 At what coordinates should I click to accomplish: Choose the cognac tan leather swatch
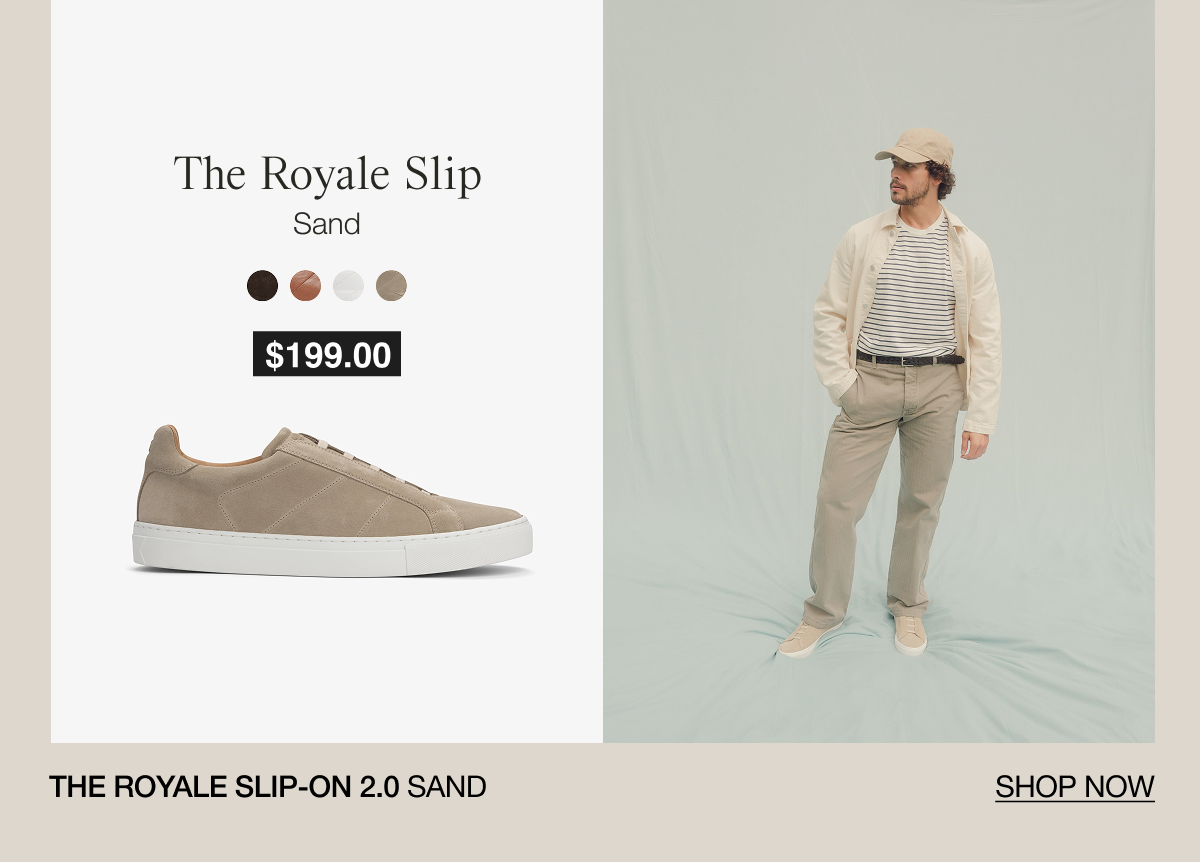(x=305, y=286)
